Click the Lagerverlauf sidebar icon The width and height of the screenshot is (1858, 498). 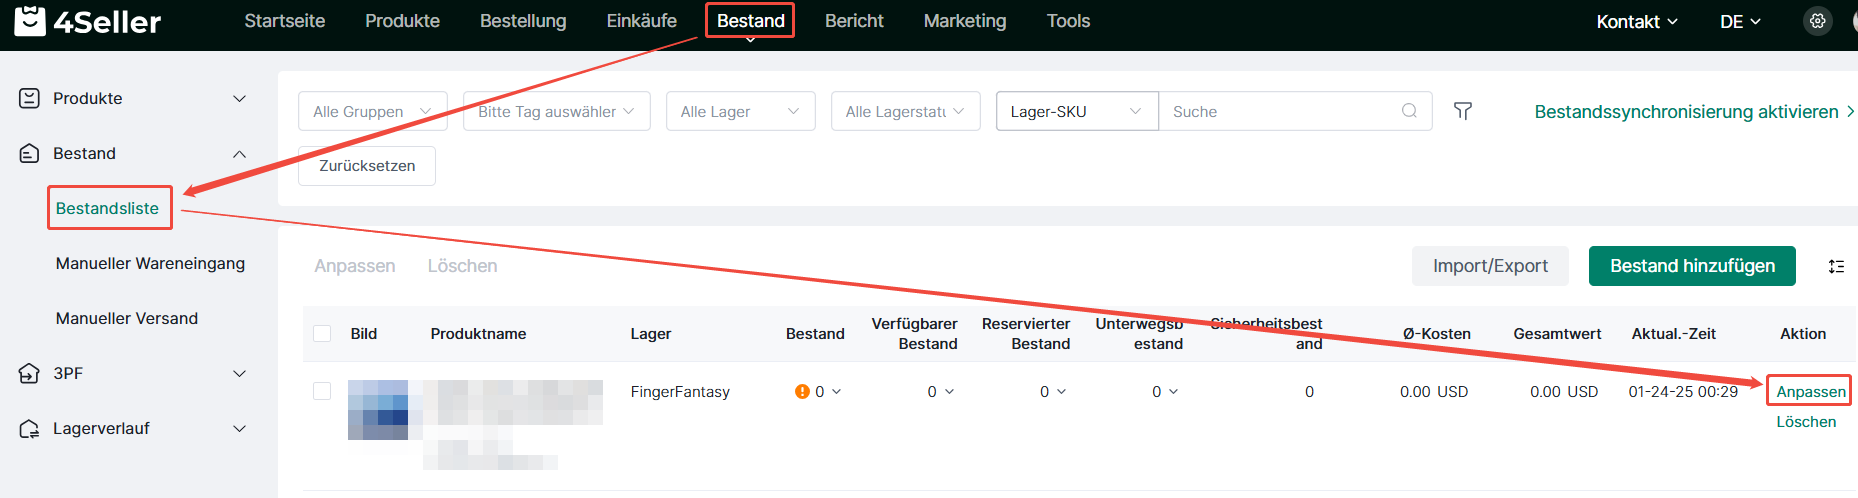30,428
